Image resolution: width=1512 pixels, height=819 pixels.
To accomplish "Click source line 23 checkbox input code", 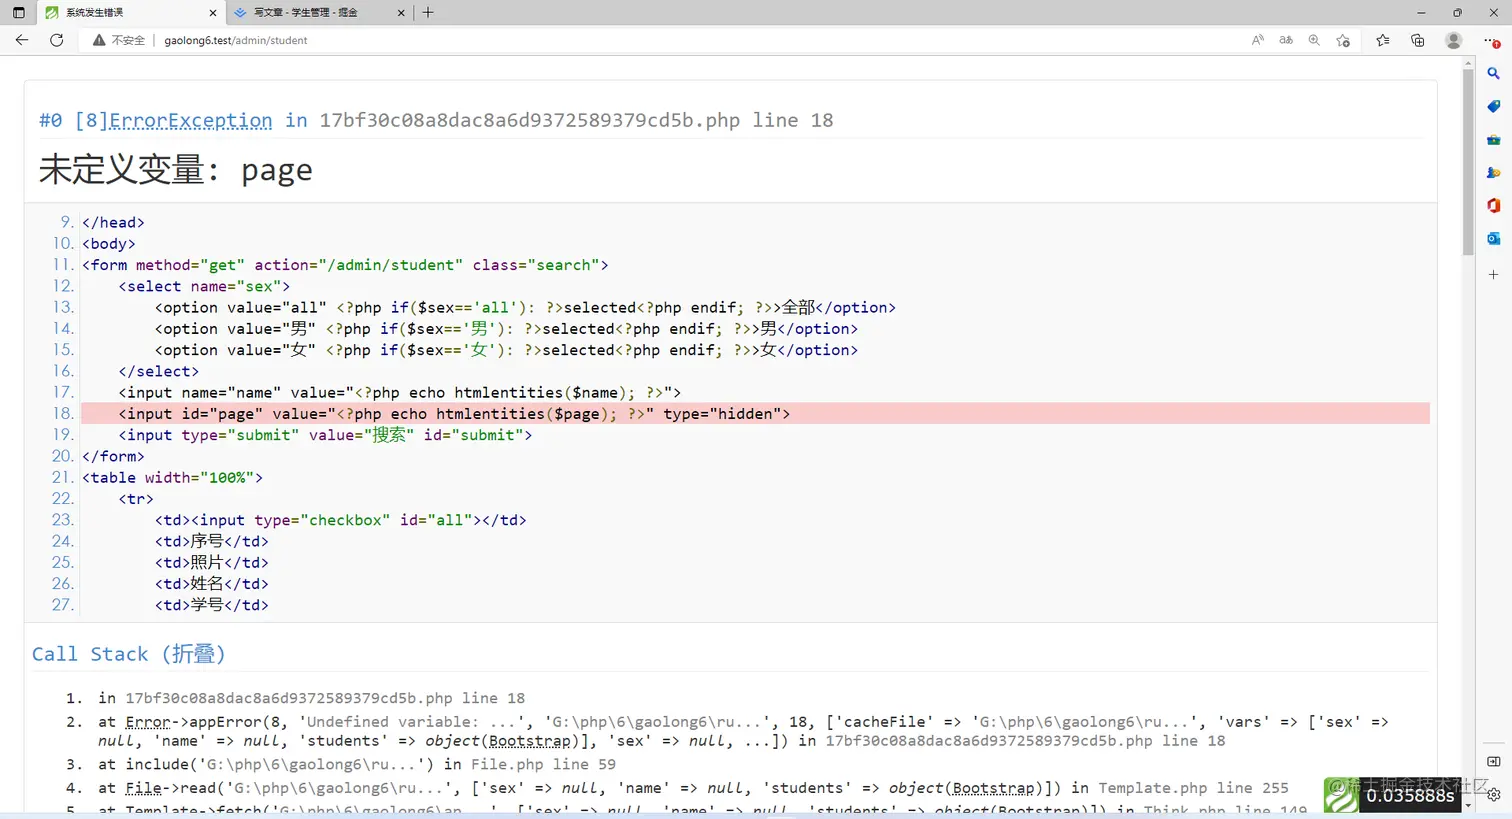I will (340, 520).
